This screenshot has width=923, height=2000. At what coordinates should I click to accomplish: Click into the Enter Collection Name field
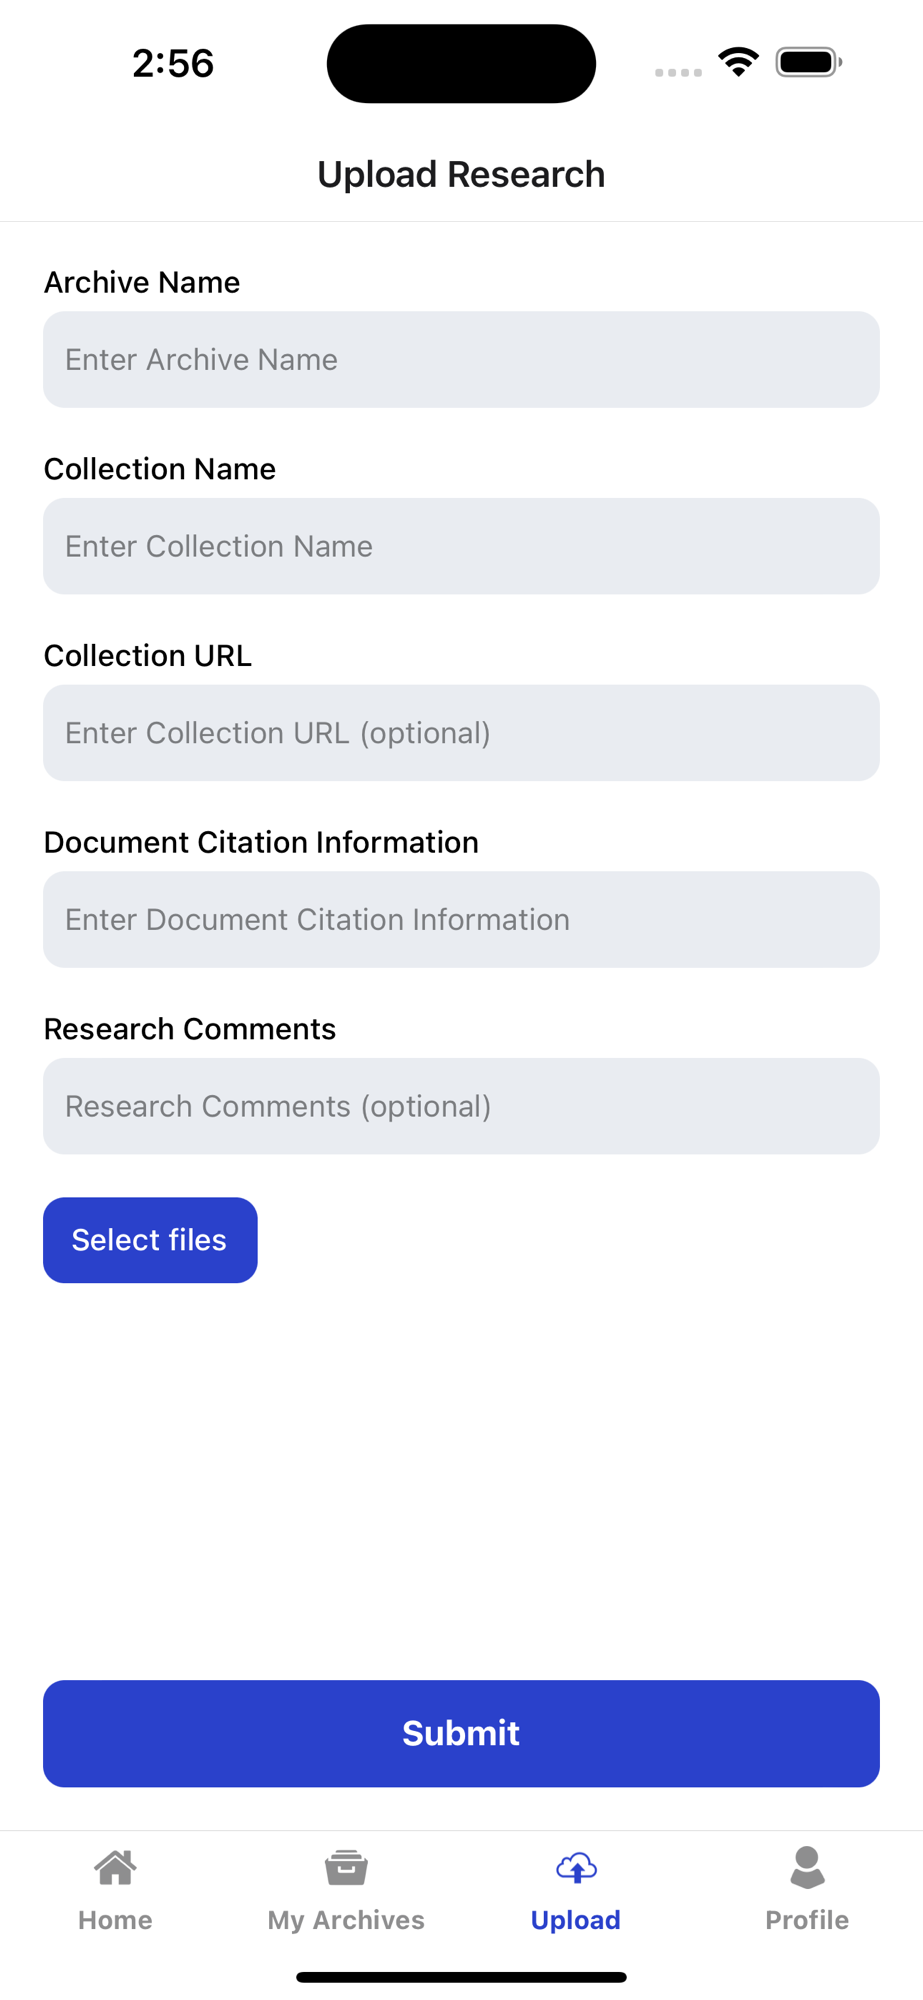[x=461, y=546]
